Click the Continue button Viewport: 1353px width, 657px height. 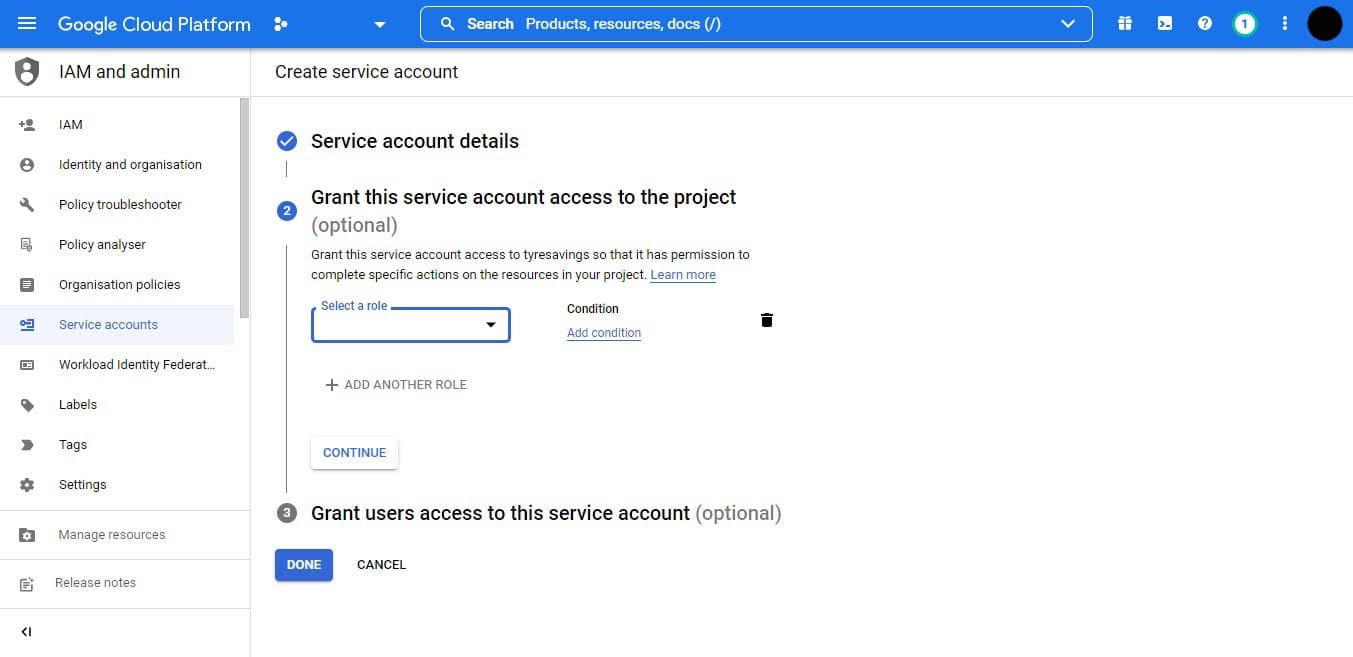click(x=355, y=453)
